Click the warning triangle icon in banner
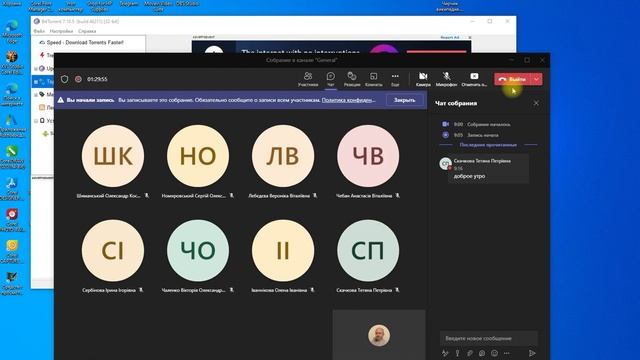 [60, 100]
